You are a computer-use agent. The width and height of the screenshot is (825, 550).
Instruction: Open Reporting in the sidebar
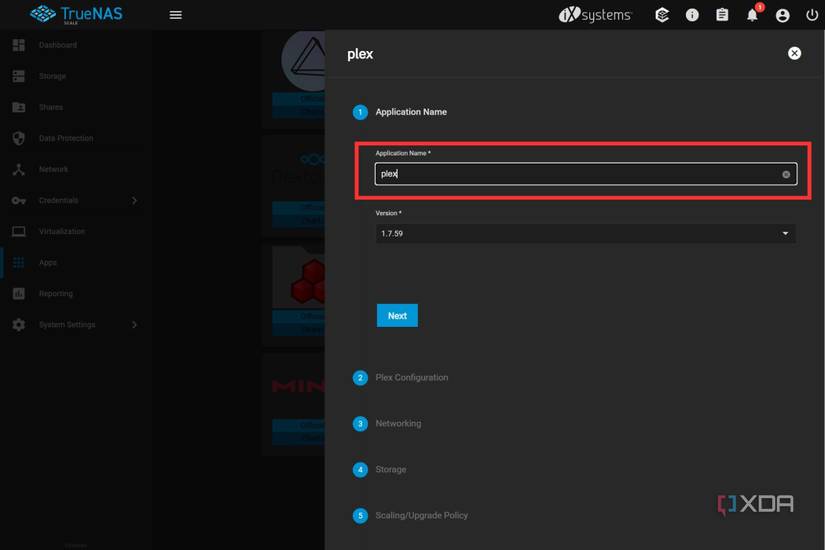pos(56,294)
